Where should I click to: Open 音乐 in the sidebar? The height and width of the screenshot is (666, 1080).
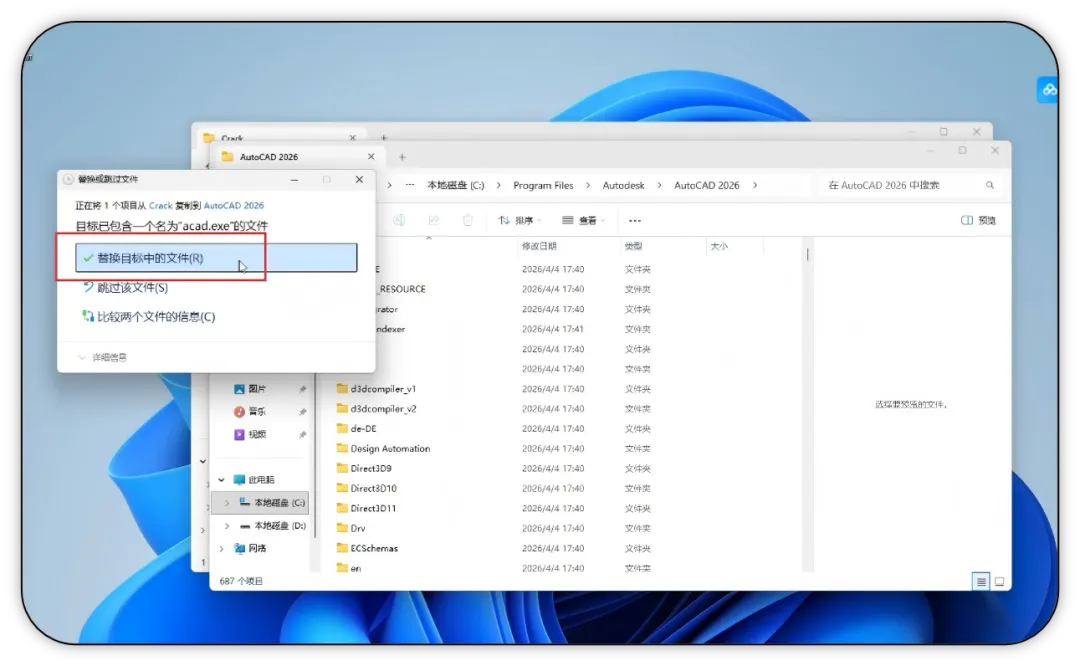point(257,412)
